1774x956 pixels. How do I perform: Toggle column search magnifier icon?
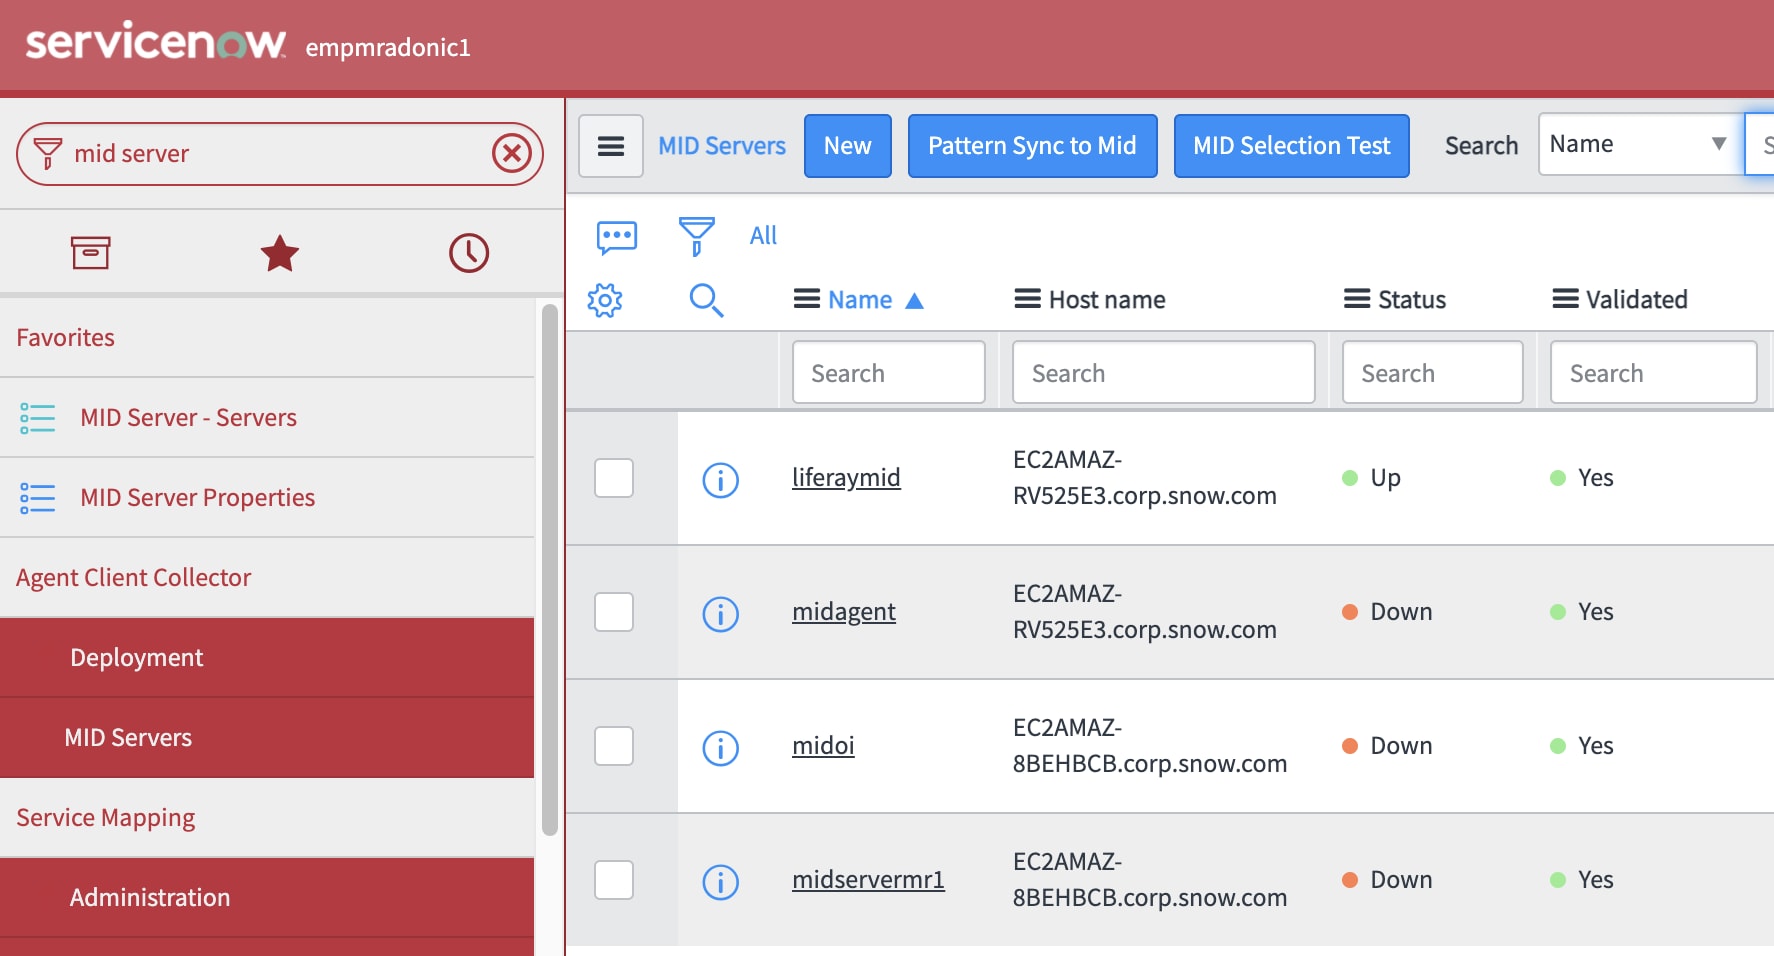tap(706, 300)
